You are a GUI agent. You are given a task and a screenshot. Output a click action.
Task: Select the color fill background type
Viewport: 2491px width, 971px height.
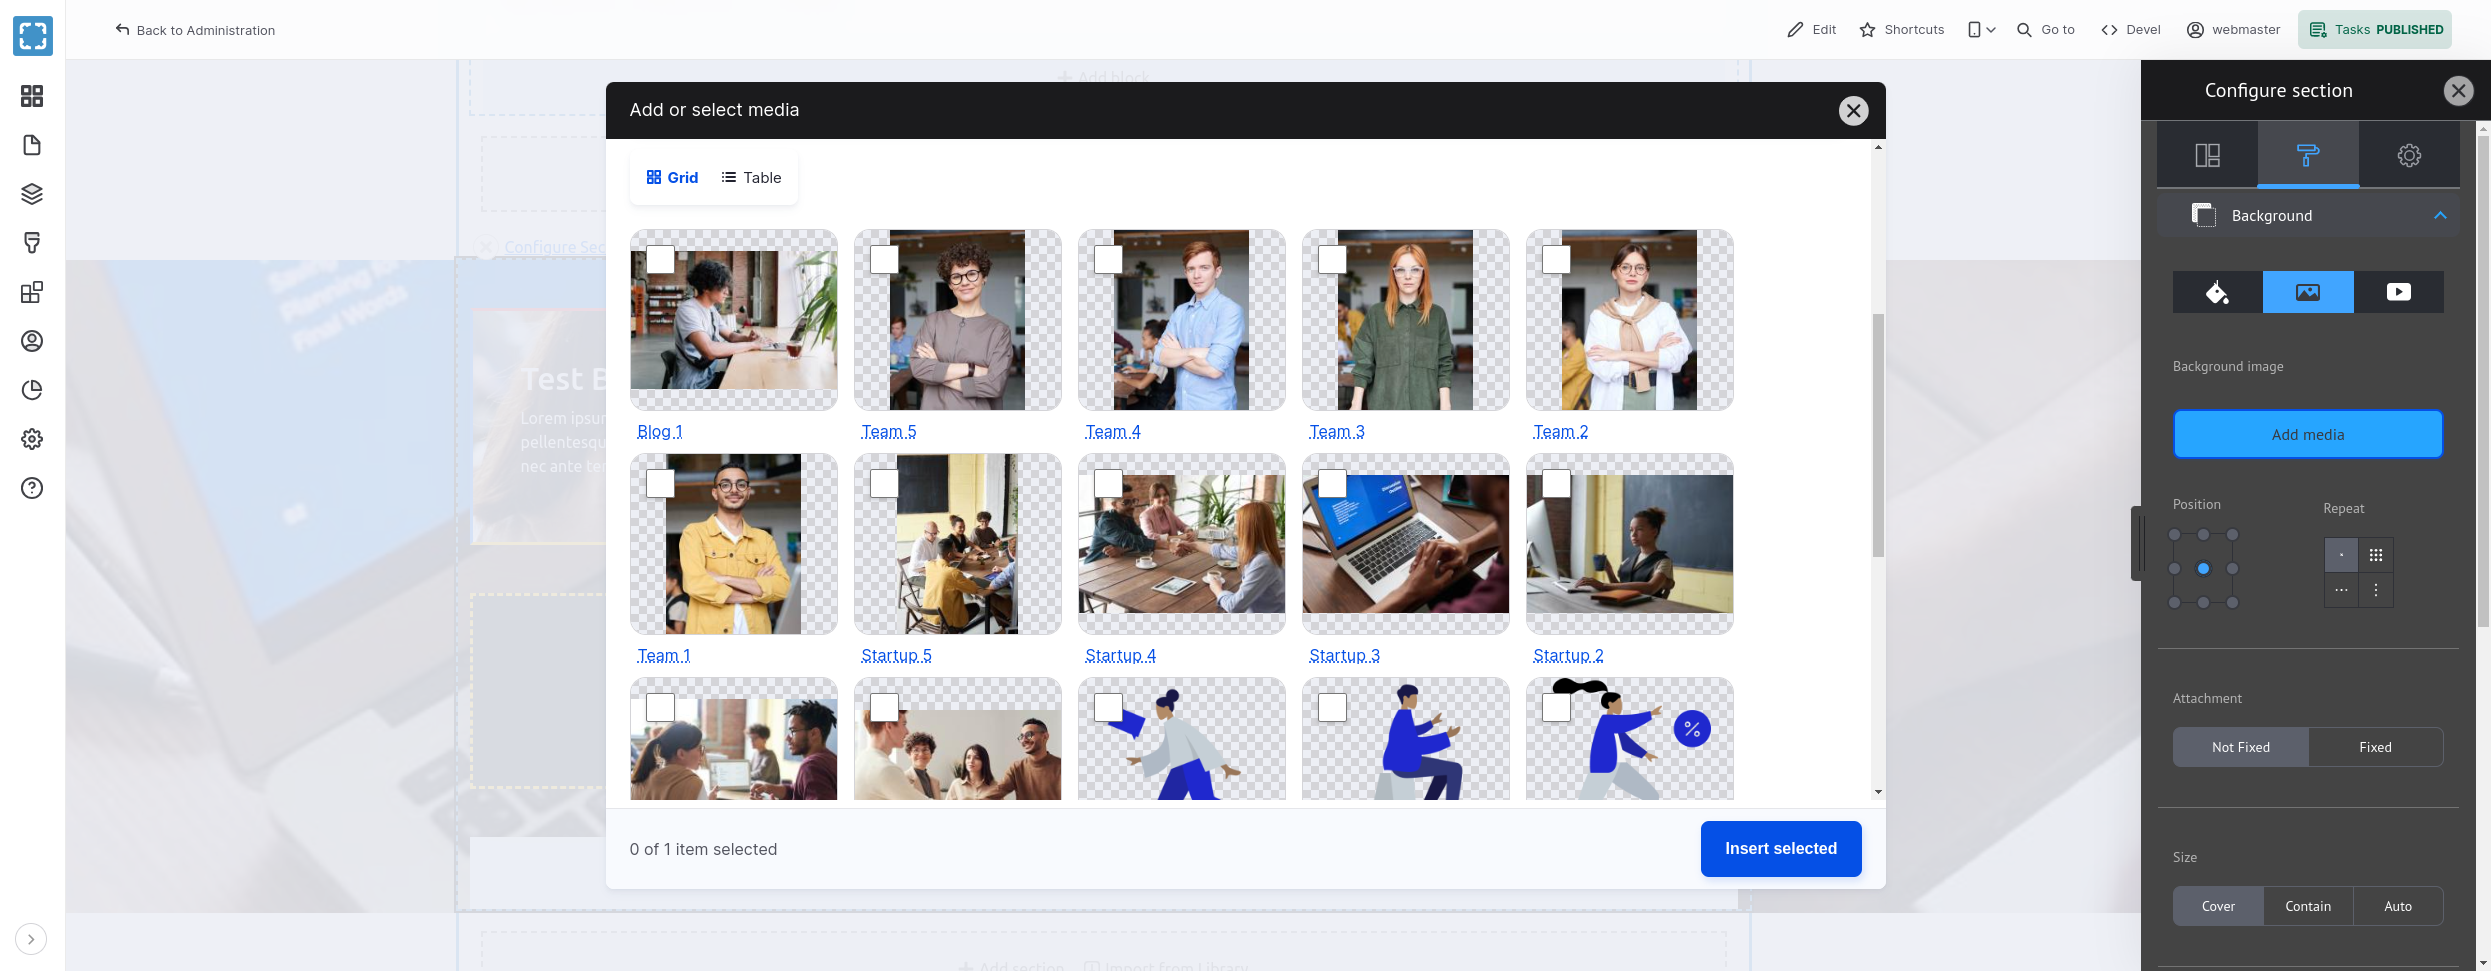(x=2218, y=292)
